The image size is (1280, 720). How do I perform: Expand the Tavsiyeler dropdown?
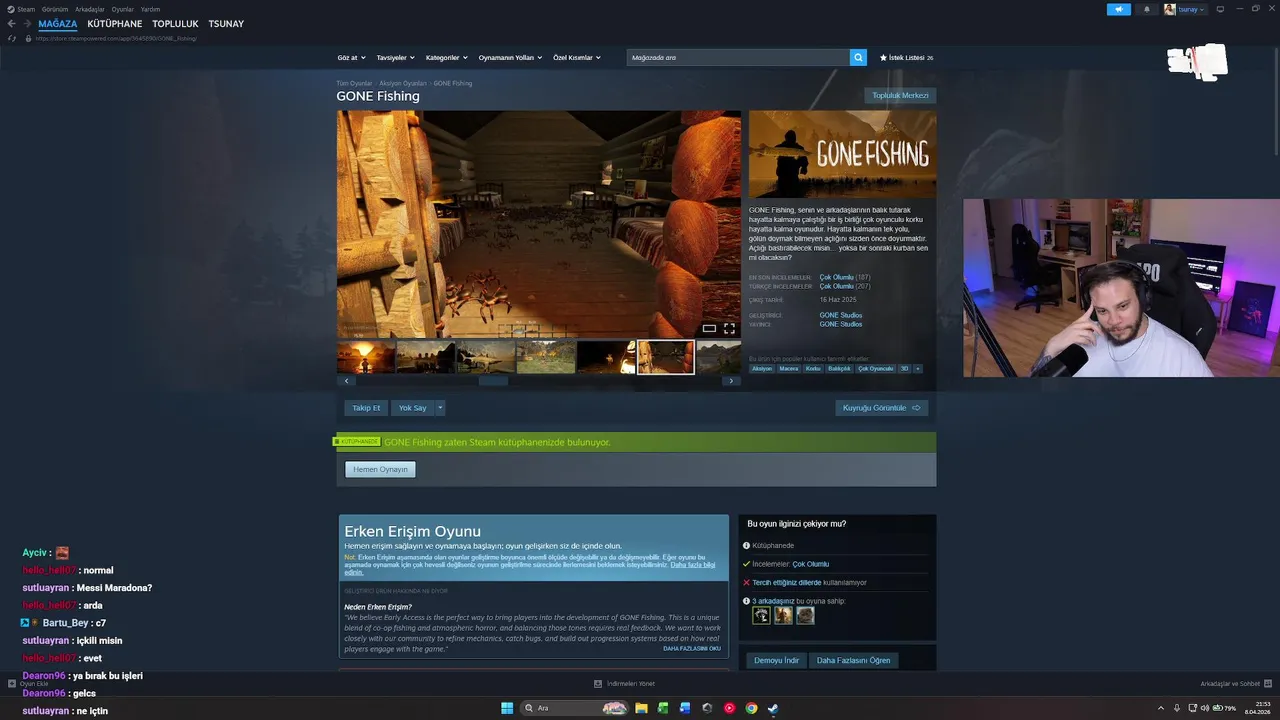tap(395, 58)
